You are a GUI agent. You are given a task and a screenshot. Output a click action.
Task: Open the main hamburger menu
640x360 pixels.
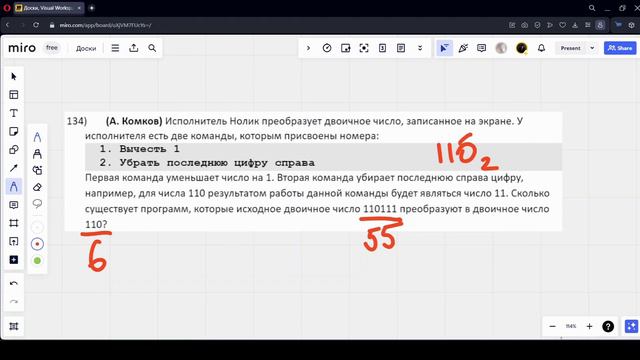(115, 48)
